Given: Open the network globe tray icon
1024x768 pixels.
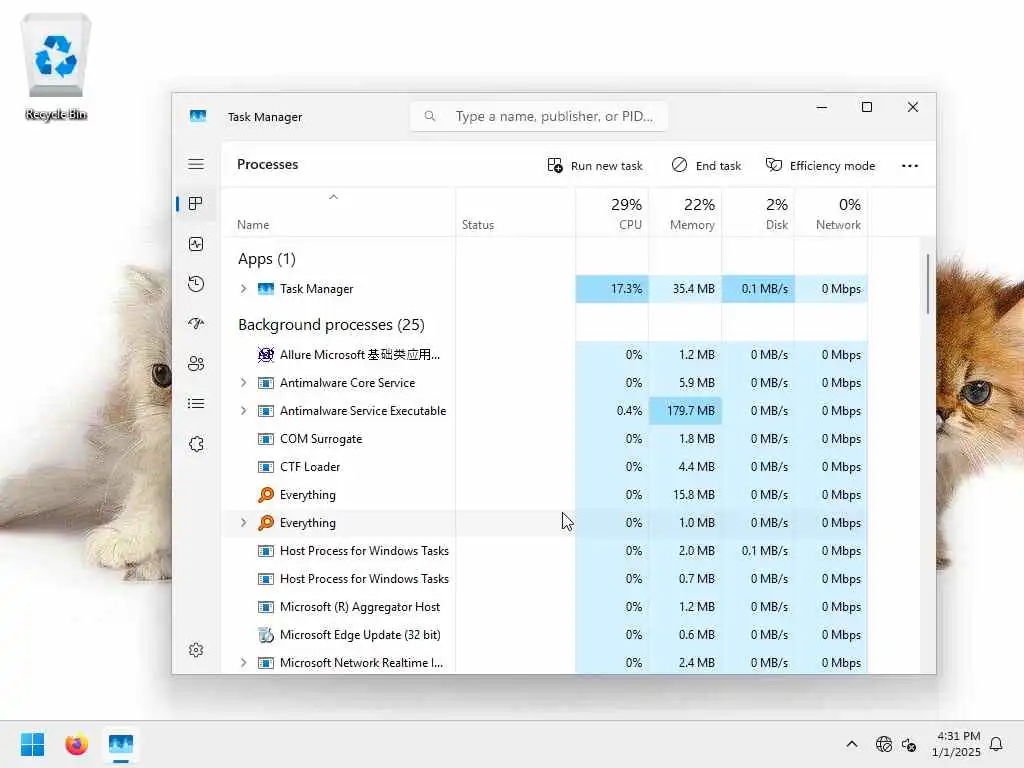Looking at the screenshot, I should coord(884,744).
